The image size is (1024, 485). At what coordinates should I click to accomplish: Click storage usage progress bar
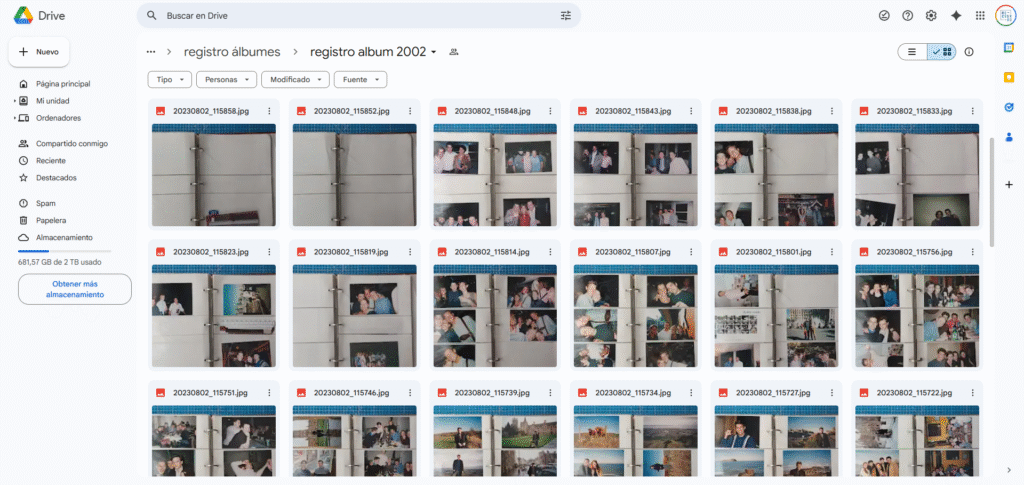(65, 251)
